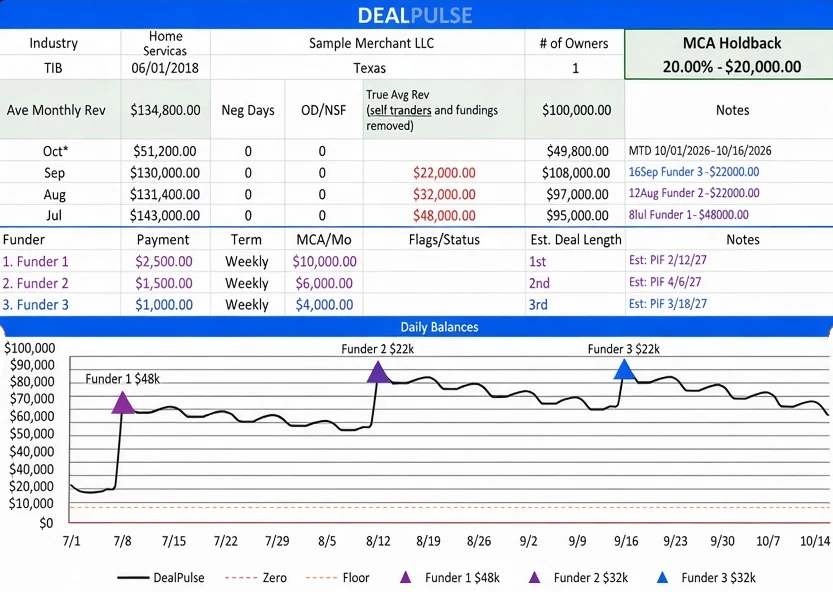Click the MTD 10/01/2026-10/16/2026 note

(700, 150)
